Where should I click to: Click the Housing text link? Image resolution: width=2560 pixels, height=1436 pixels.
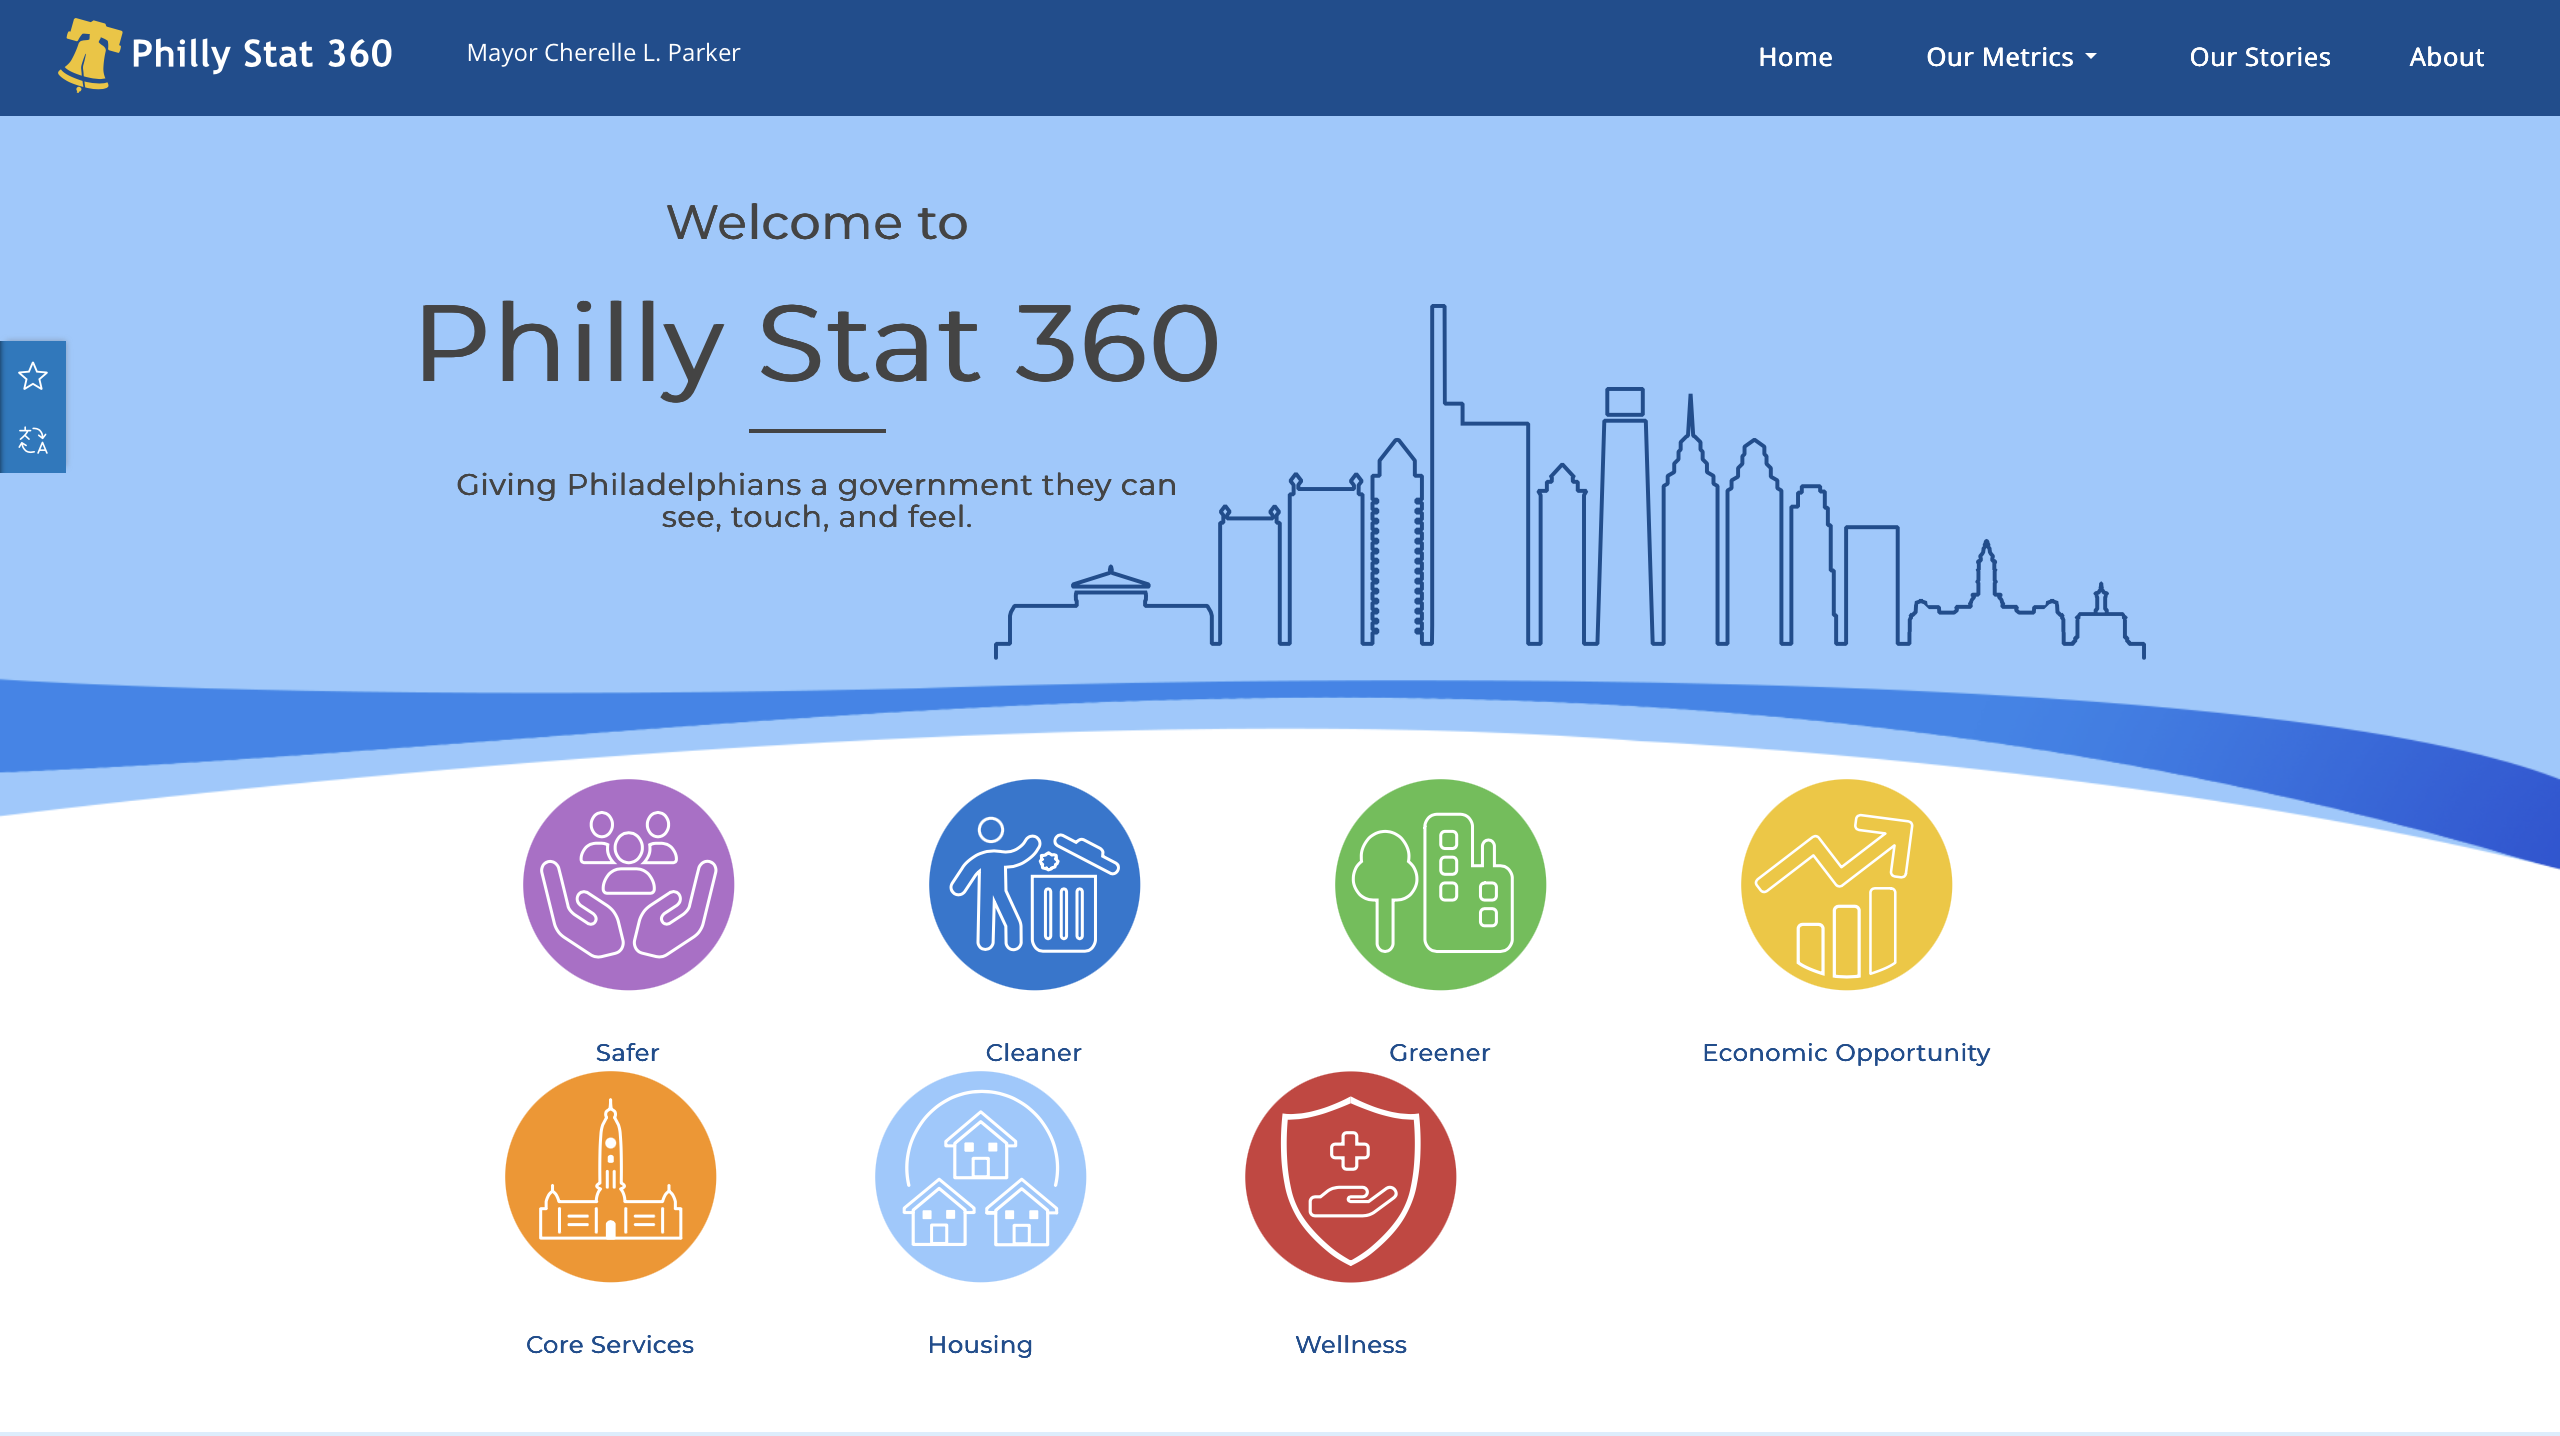pyautogui.click(x=980, y=1345)
